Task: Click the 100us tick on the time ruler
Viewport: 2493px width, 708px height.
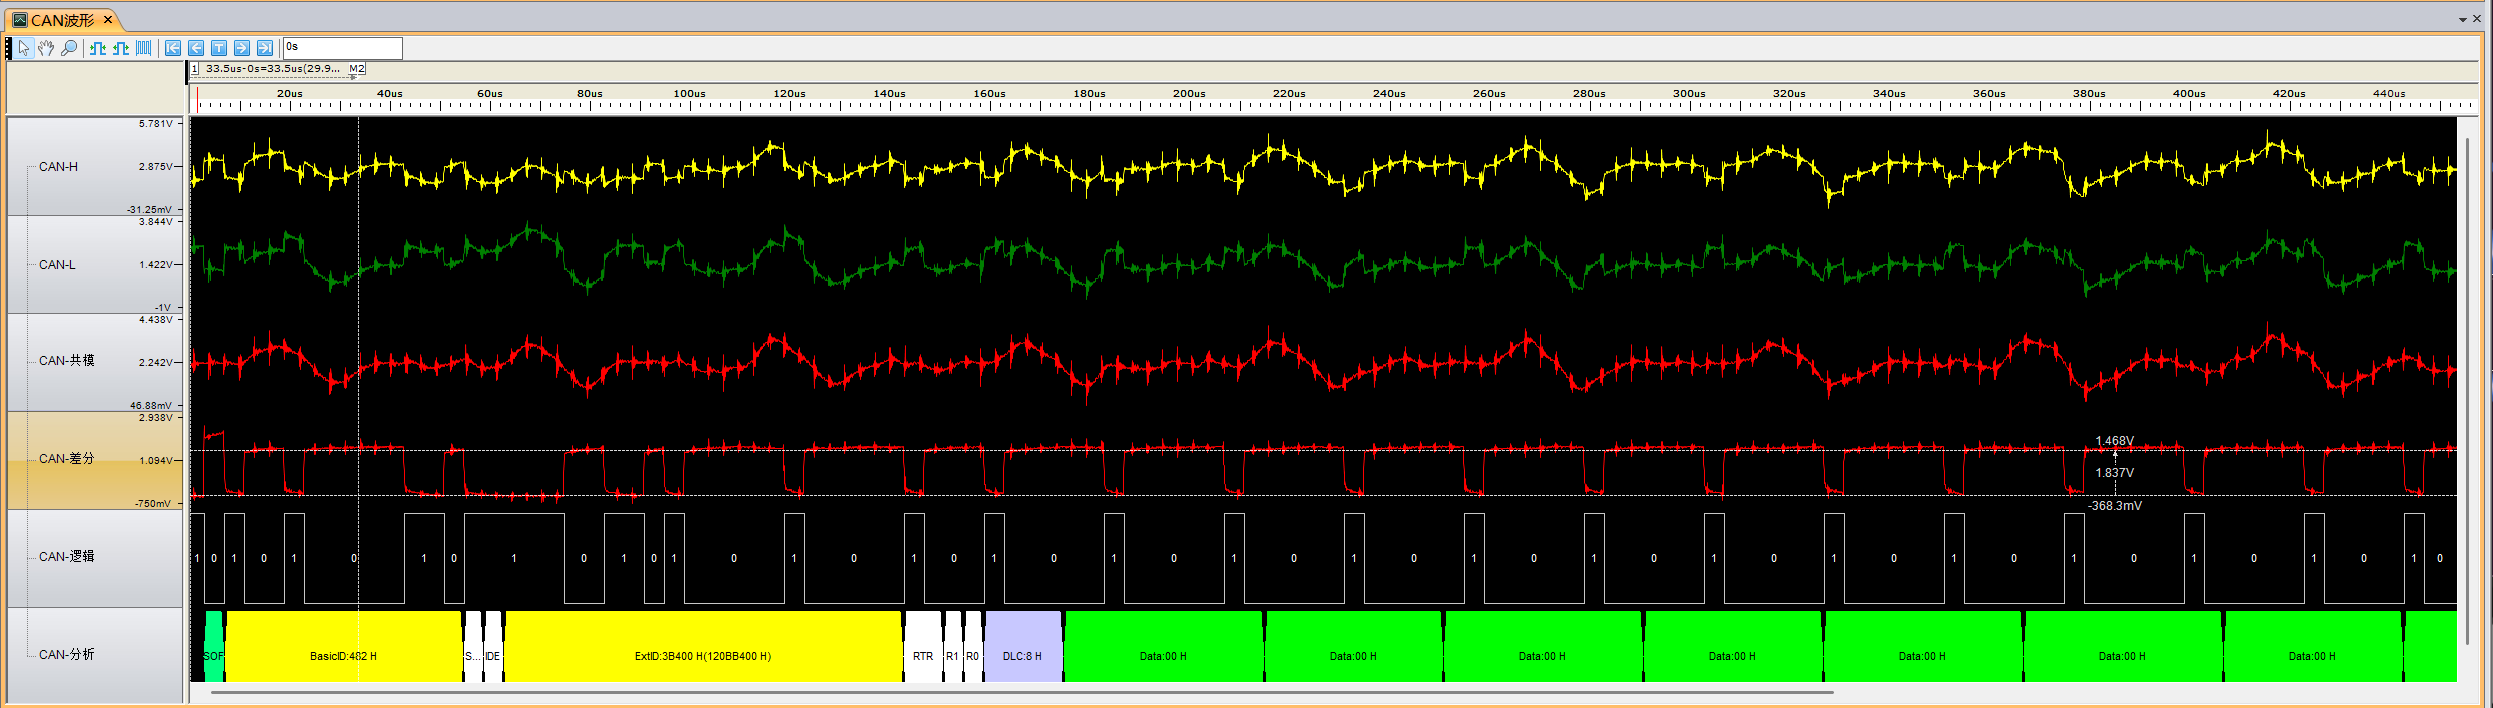Action: pos(689,94)
